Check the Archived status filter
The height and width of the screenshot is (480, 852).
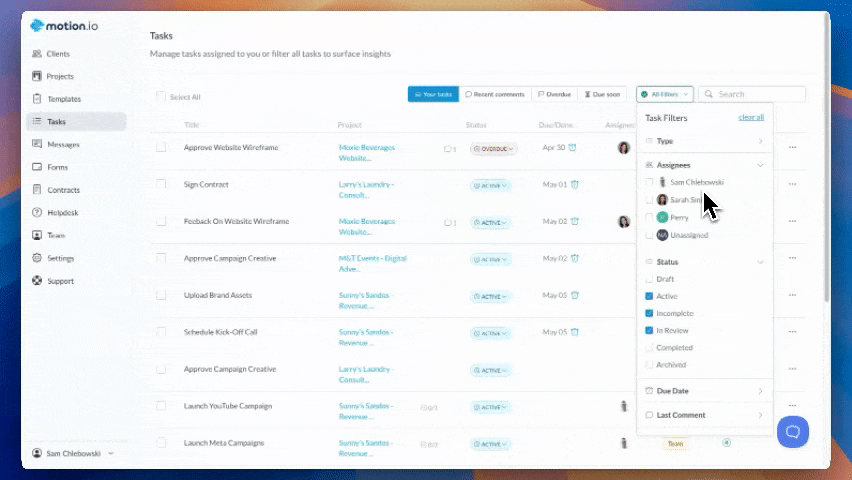click(x=649, y=365)
